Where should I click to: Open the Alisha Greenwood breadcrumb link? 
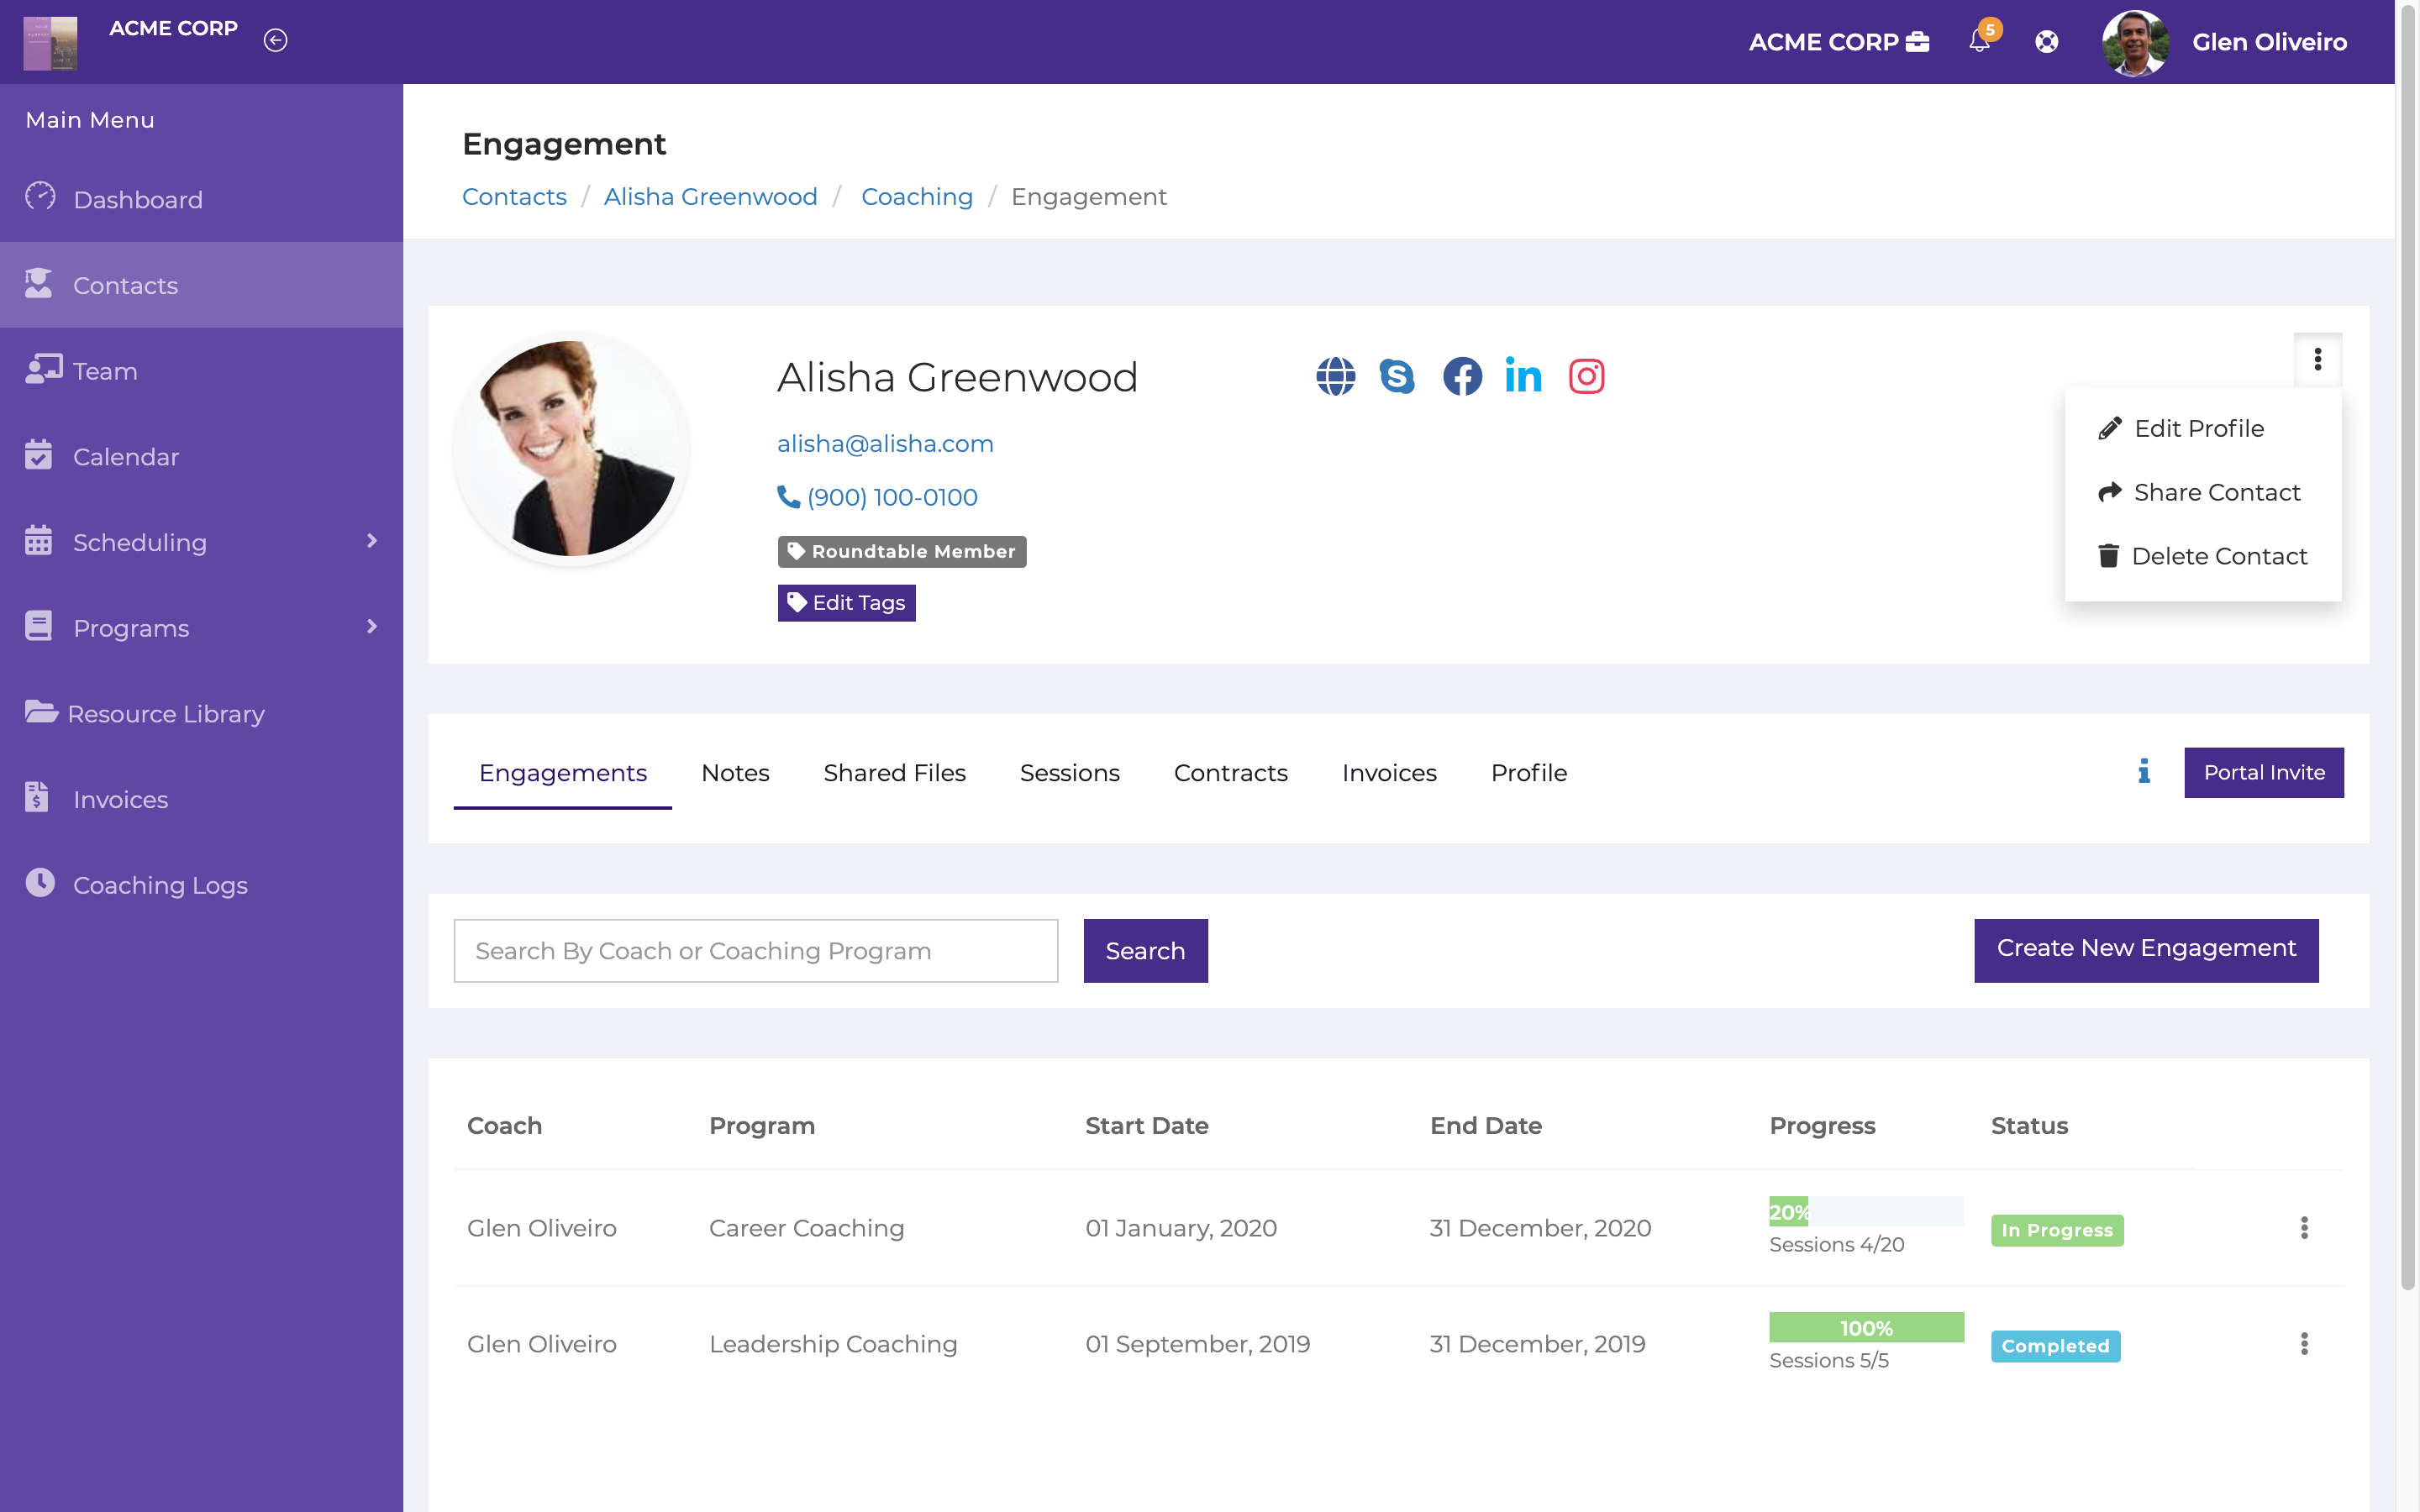(710, 196)
